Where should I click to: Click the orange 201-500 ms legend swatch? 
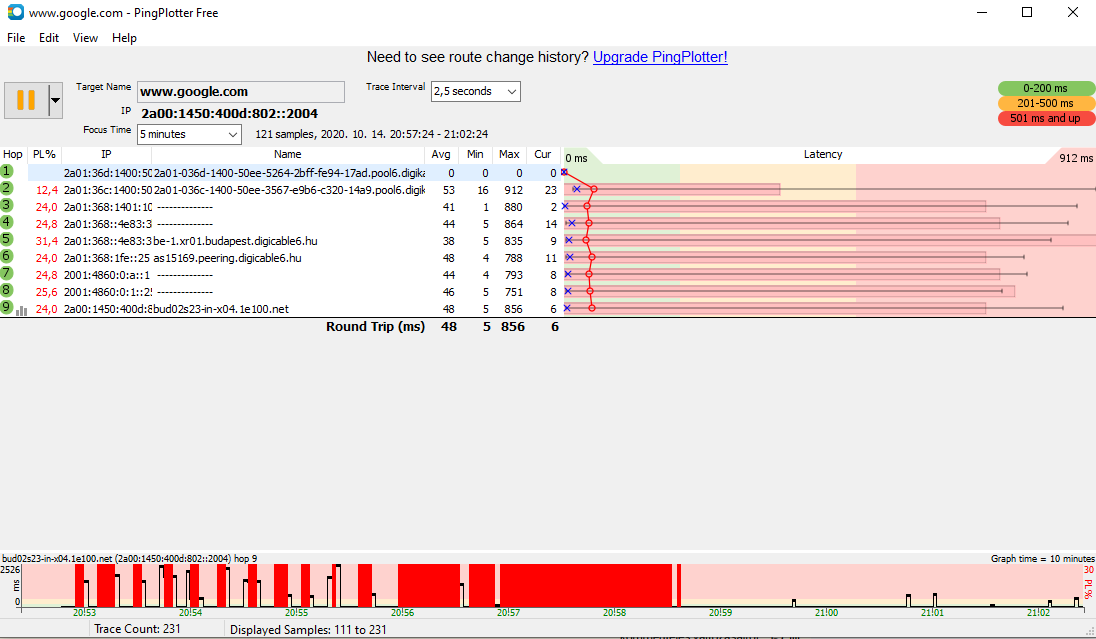[1046, 103]
